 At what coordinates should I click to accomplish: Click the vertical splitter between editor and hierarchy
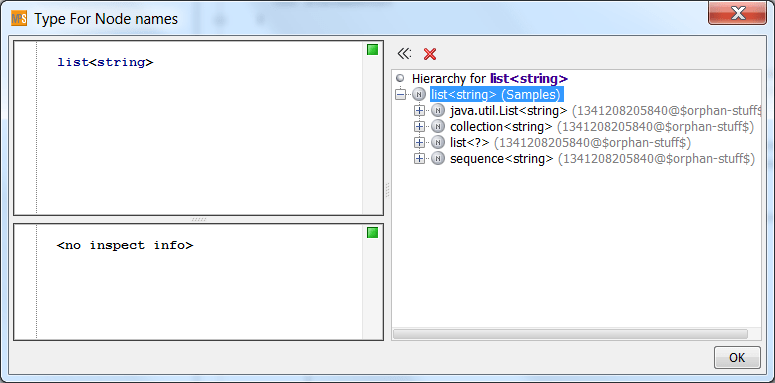(x=388, y=190)
